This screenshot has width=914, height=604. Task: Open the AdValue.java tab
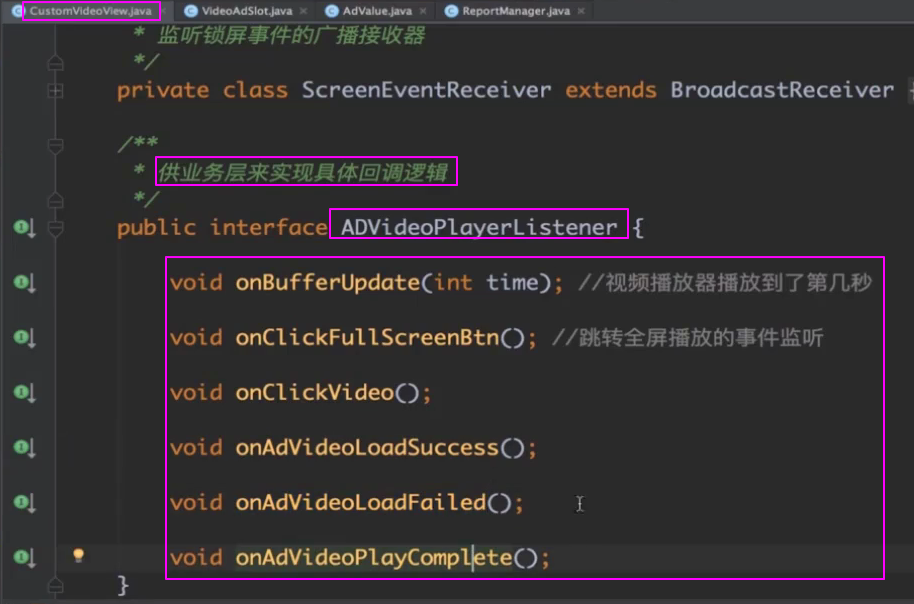377,11
